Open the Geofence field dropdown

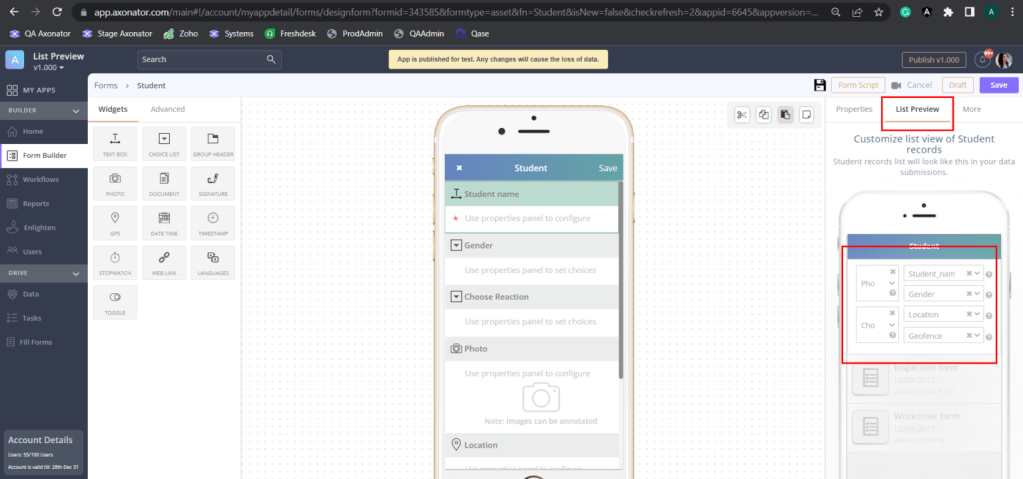pos(978,336)
